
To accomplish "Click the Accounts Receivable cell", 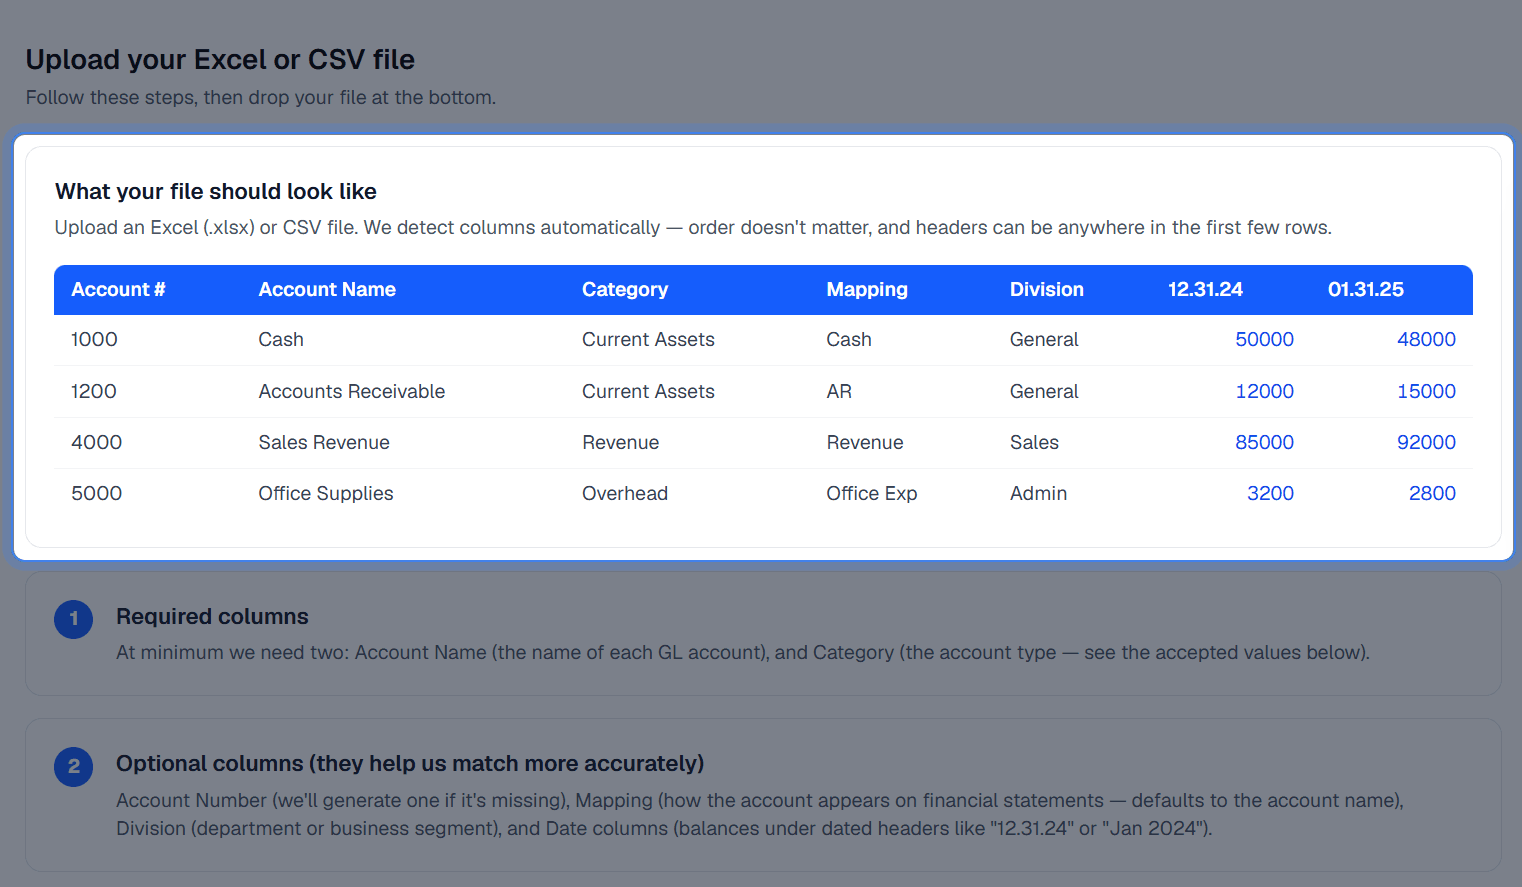I will tap(352, 392).
